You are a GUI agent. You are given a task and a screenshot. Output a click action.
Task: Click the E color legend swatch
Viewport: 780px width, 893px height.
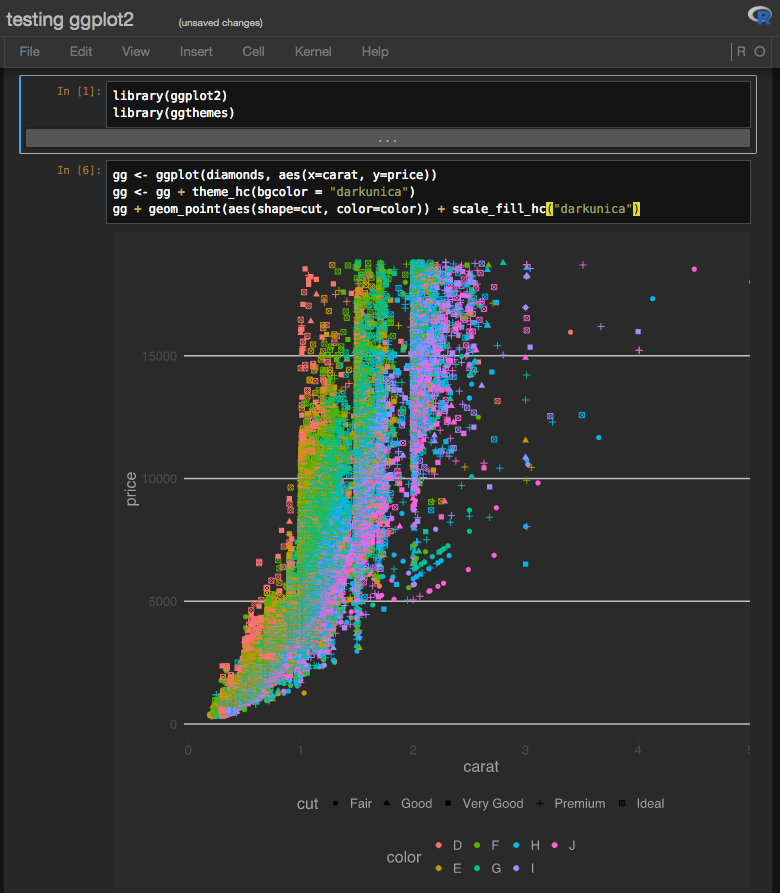pos(438,869)
